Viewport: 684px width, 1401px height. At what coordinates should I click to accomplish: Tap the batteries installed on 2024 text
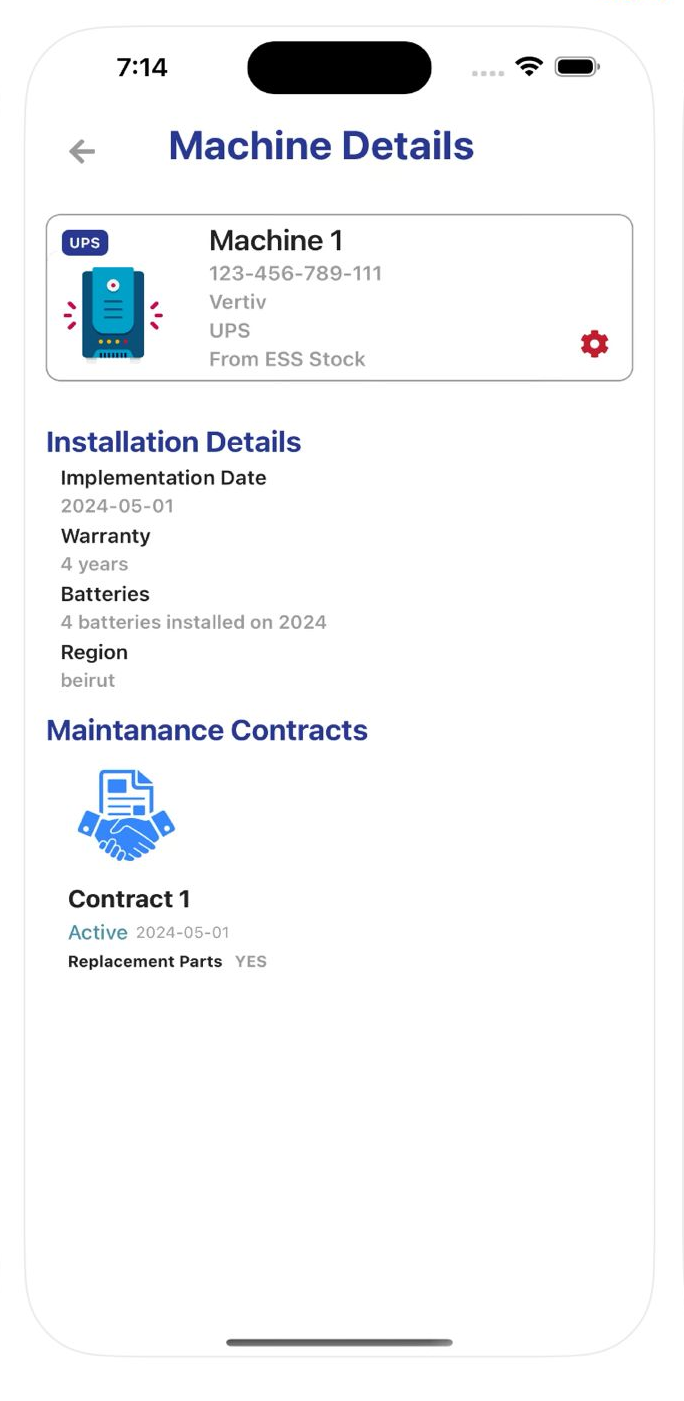coord(193,622)
